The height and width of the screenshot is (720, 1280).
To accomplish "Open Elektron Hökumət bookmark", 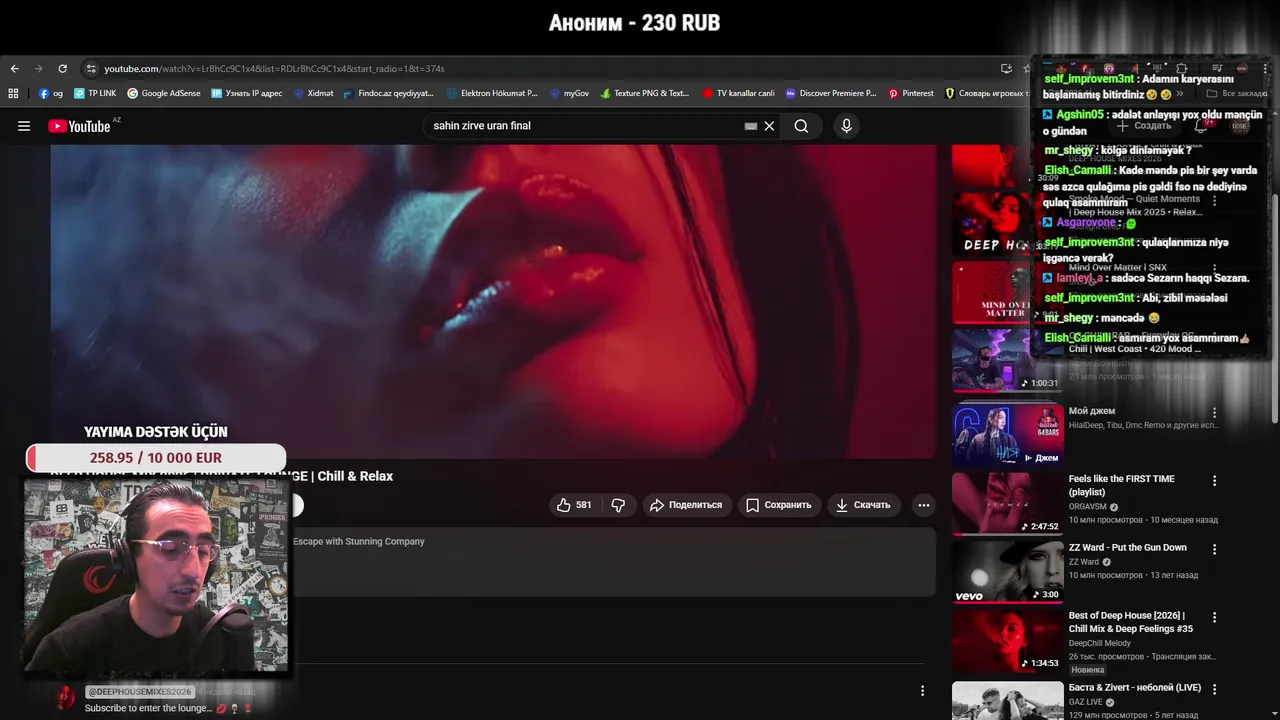I will tap(493, 93).
